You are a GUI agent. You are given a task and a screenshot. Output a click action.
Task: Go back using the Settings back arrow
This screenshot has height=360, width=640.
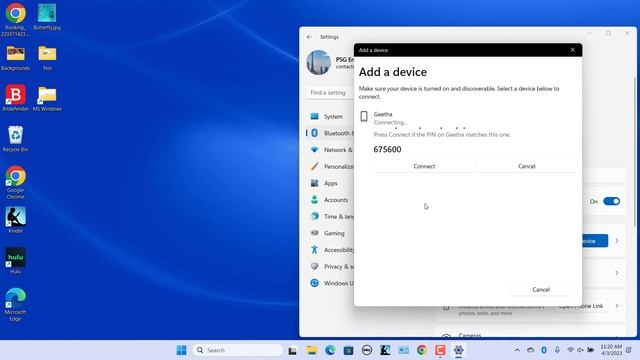click(x=309, y=37)
